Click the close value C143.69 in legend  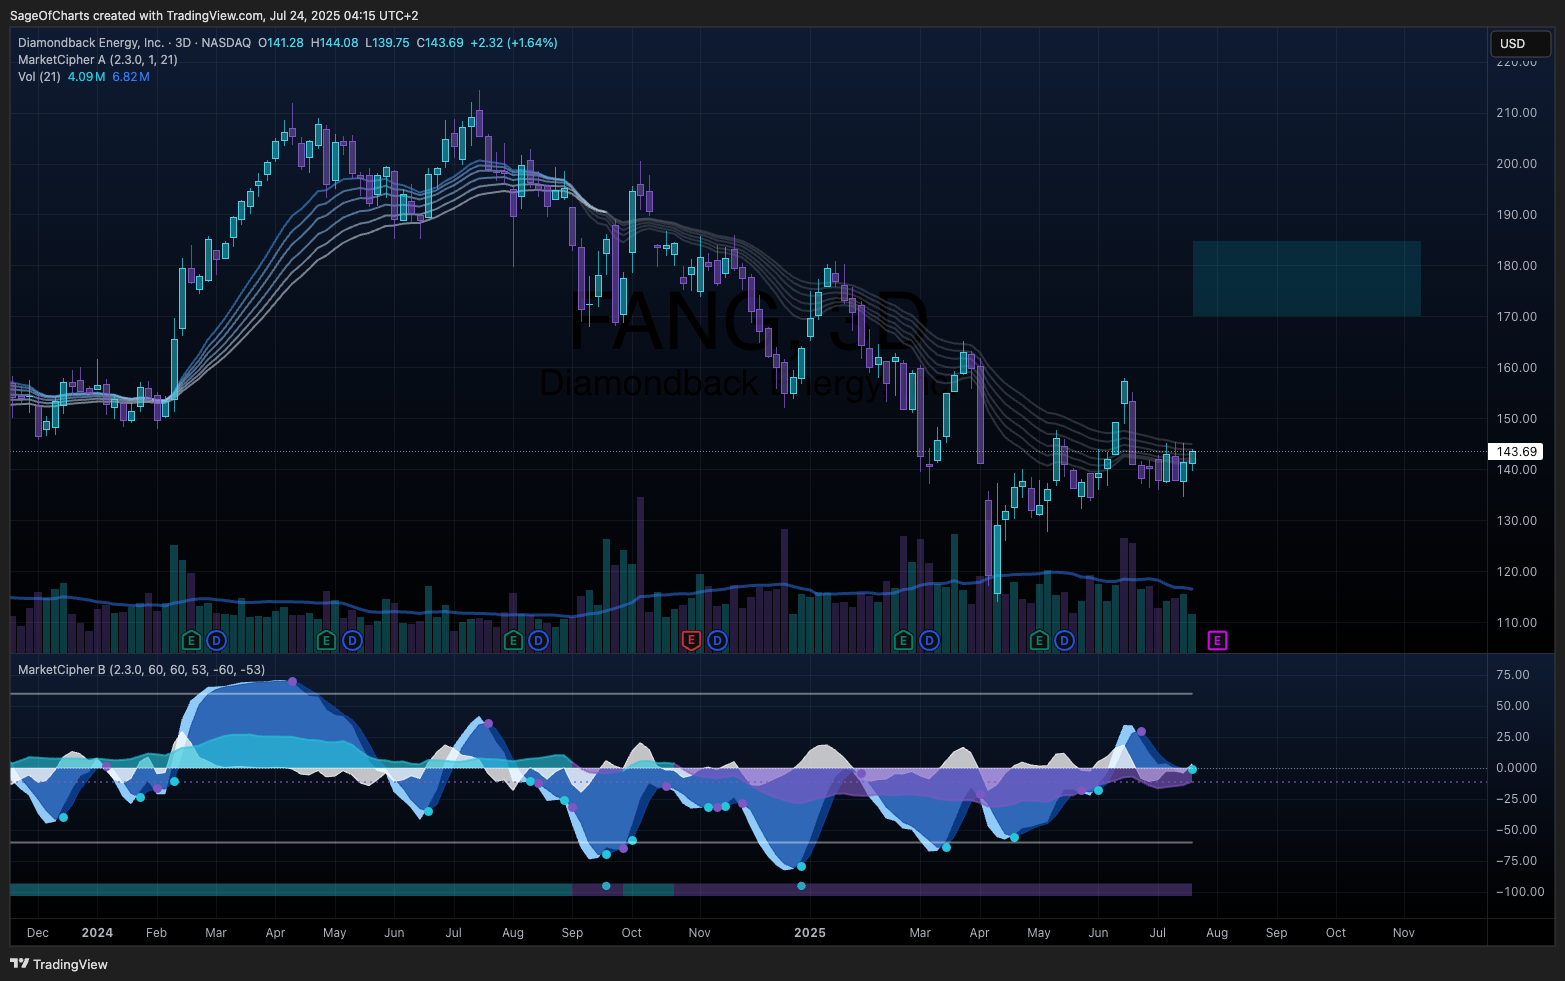(x=440, y=43)
